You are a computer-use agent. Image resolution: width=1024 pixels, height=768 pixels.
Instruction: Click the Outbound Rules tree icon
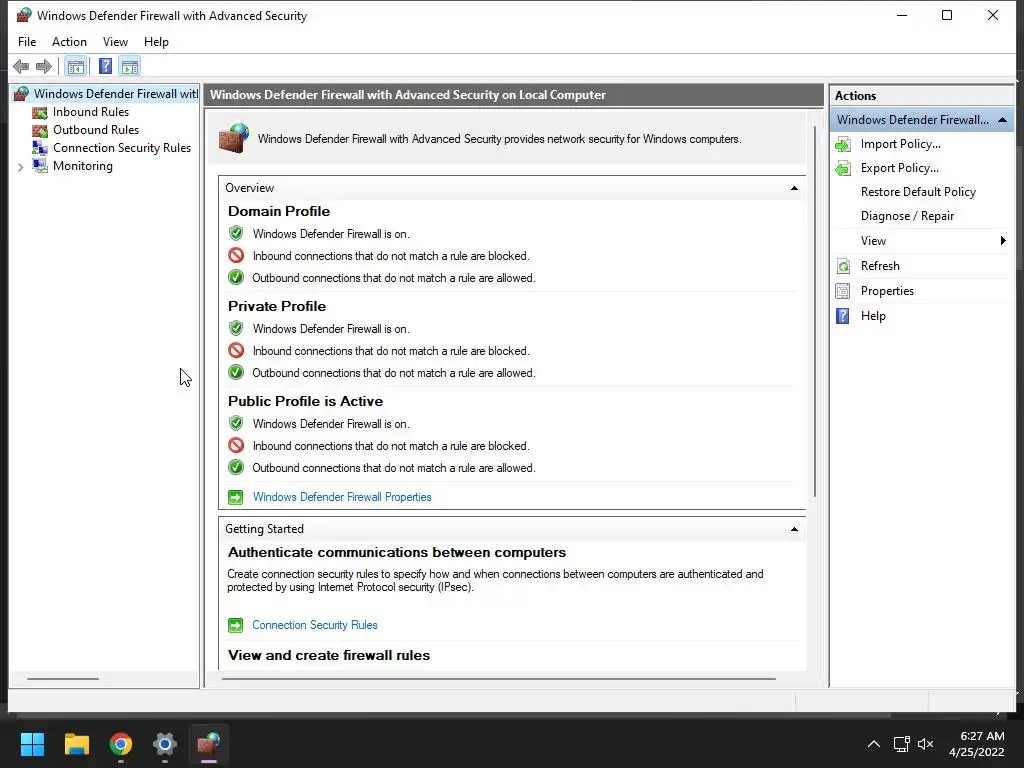coord(40,130)
